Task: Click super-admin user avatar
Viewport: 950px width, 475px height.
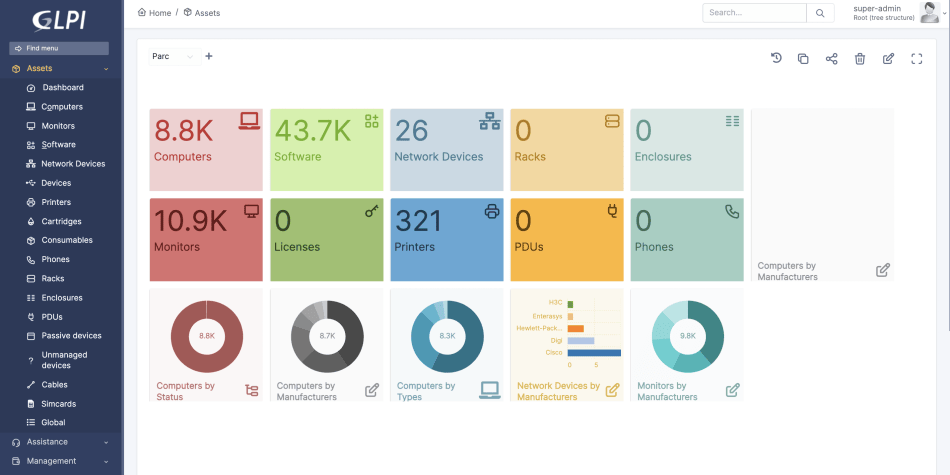Action: click(x=929, y=13)
